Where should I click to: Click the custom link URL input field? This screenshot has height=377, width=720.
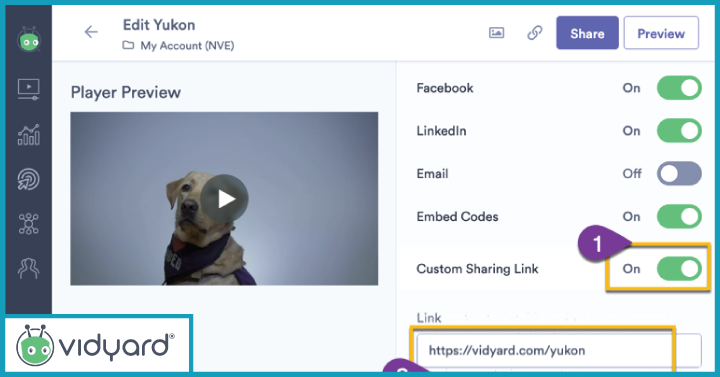[x=559, y=350]
